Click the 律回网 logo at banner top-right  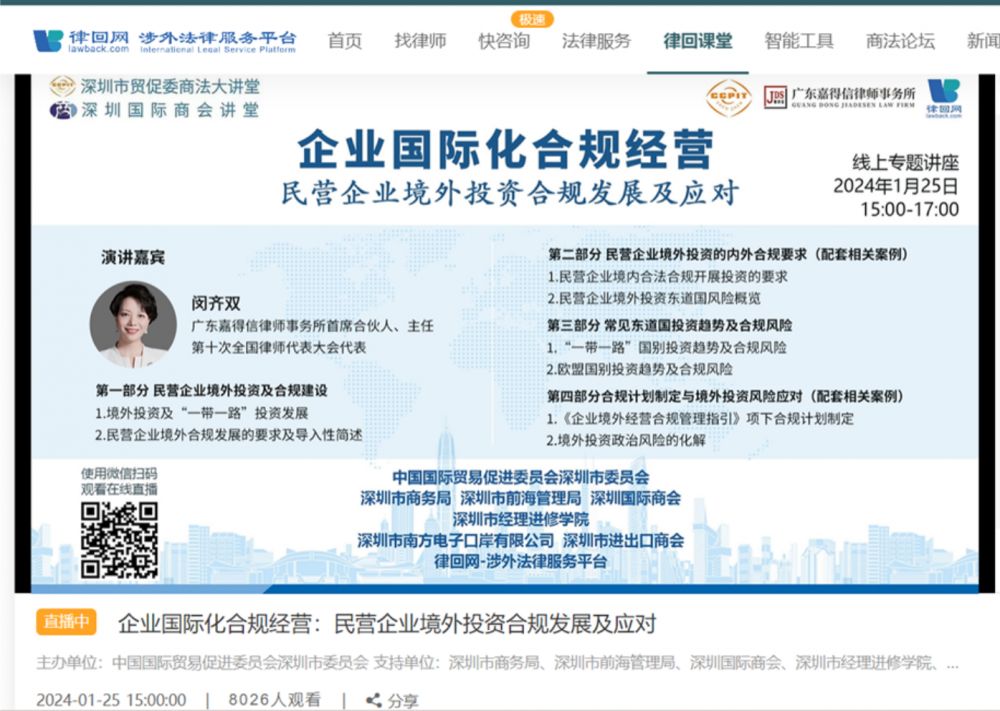tap(943, 98)
